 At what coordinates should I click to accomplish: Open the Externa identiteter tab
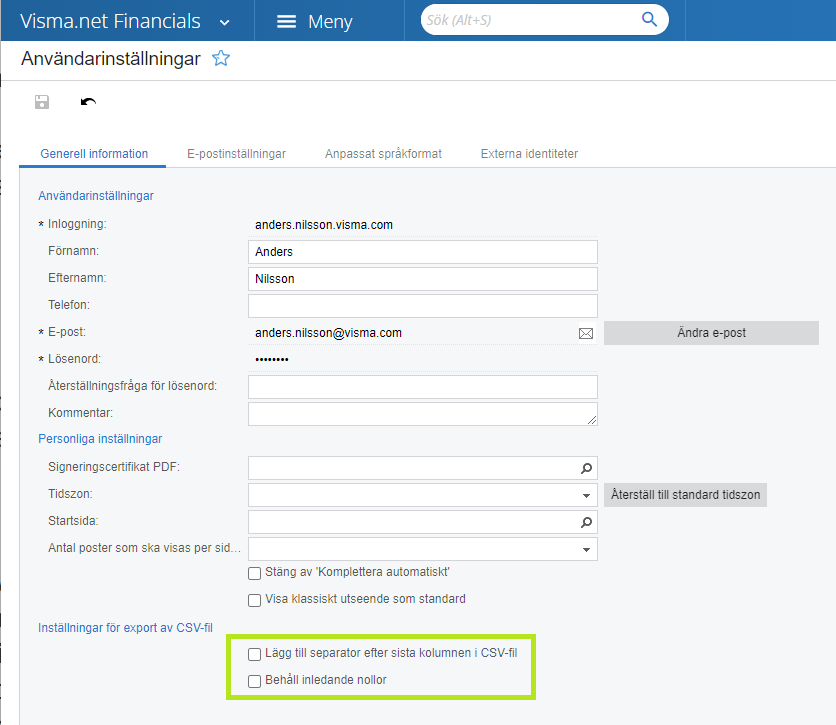[x=529, y=154]
